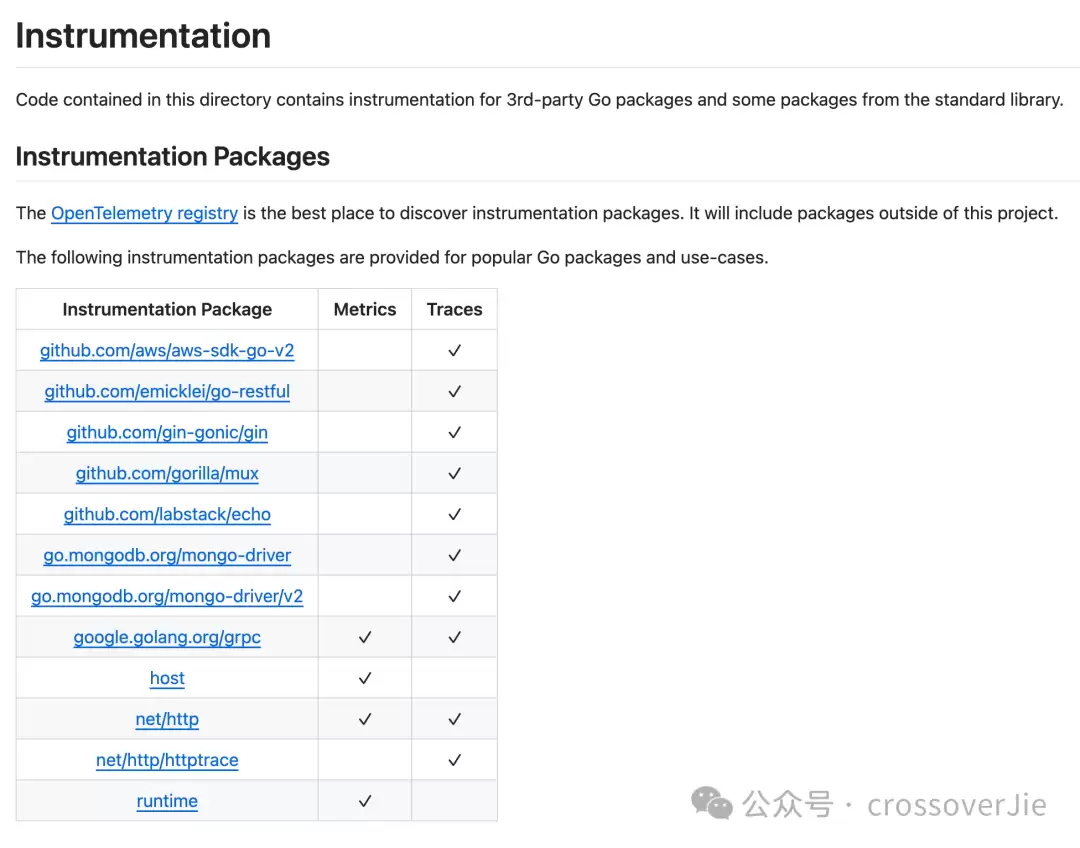Viewport: 1080px width, 848px height.
Task: Click the Metrics column header
Action: 365,310
